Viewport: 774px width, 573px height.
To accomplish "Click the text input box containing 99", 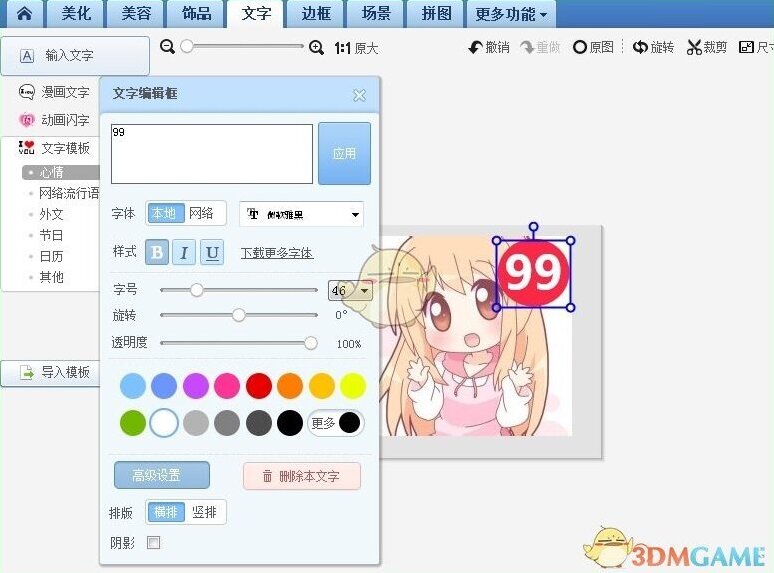I will 211,153.
